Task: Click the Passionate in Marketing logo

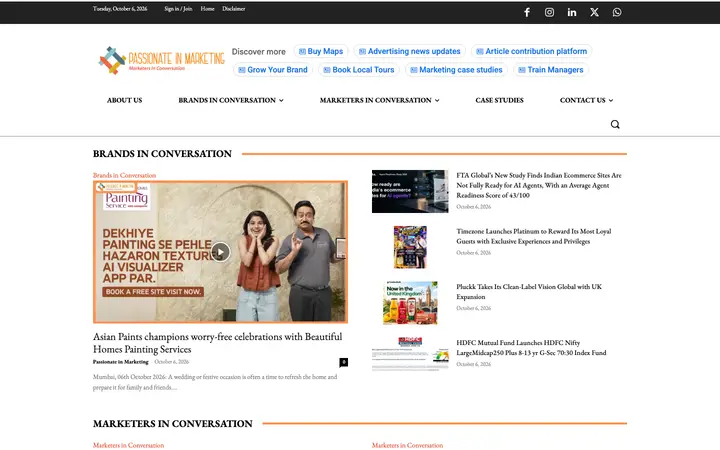Action: 161,60
